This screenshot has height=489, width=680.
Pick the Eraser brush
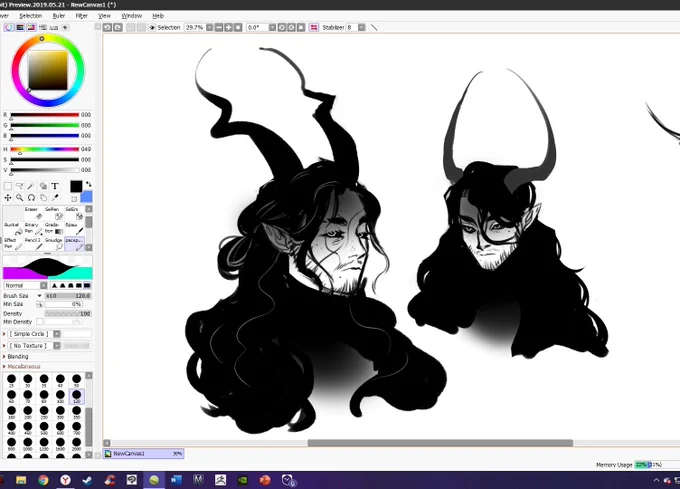click(33, 214)
